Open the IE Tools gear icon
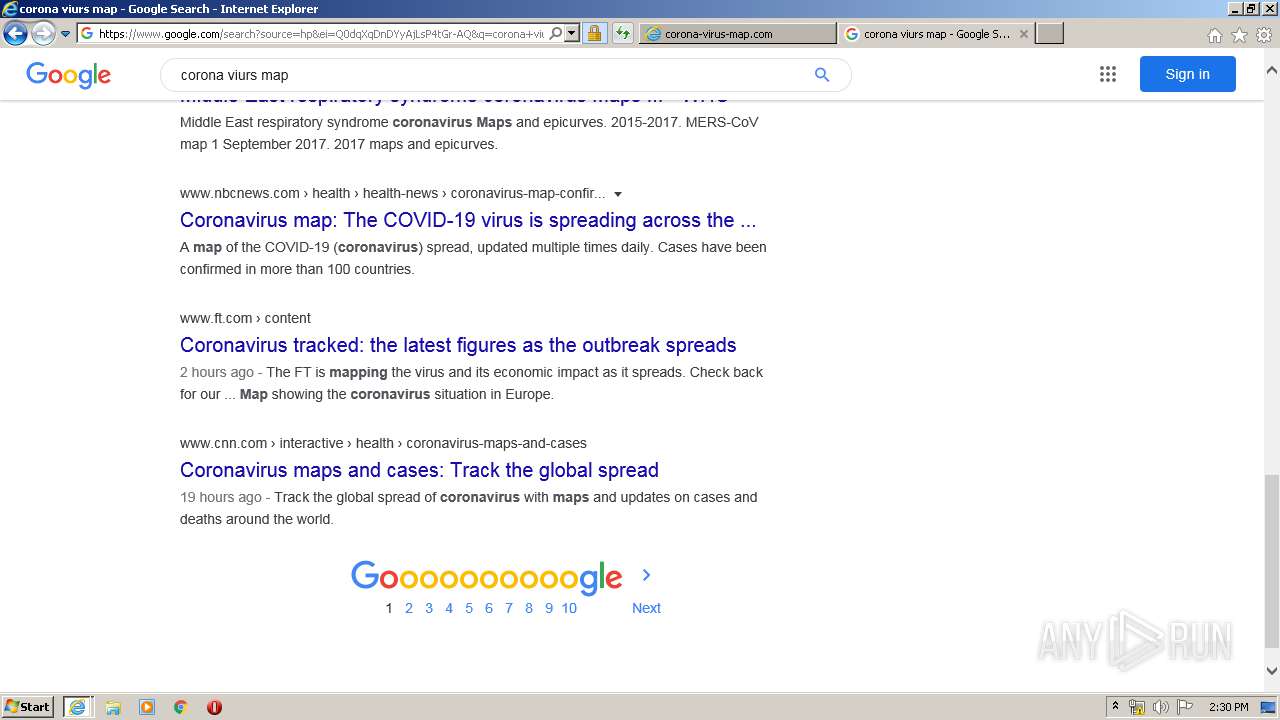Viewport: 1280px width, 720px height. pyautogui.click(x=1264, y=35)
